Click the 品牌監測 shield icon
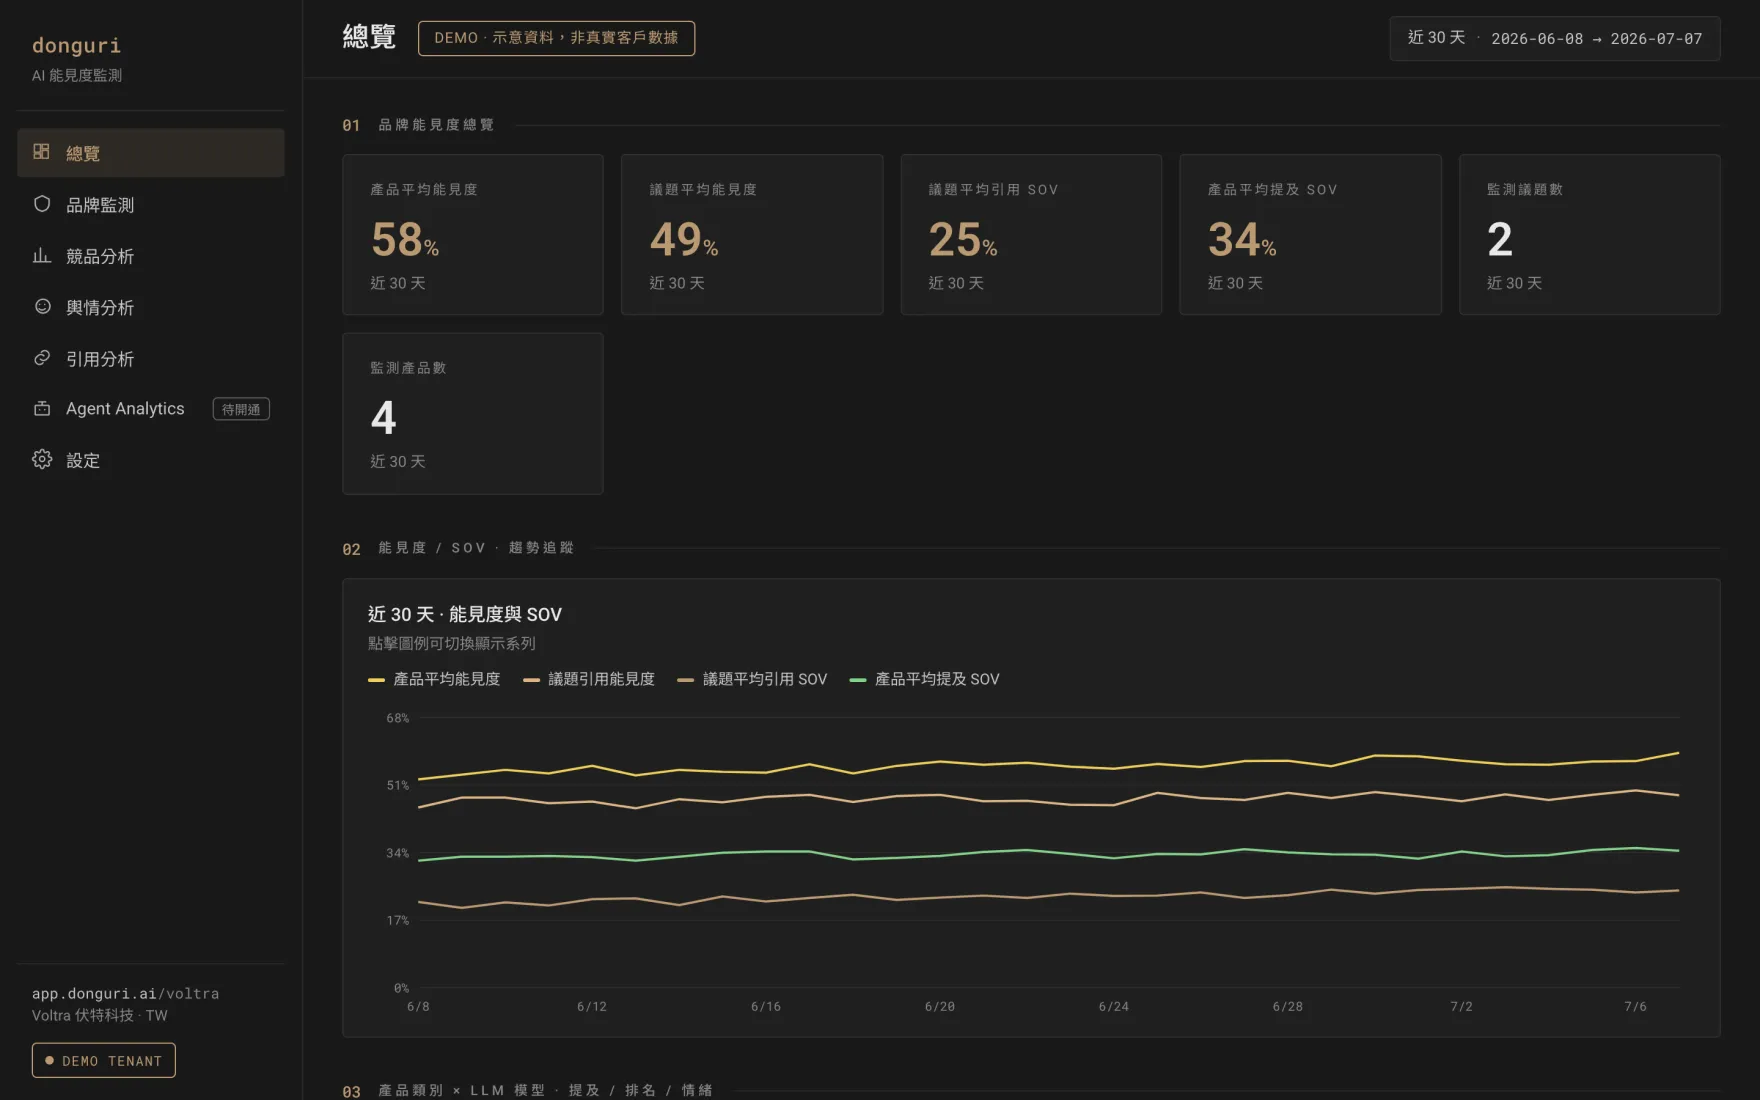This screenshot has width=1760, height=1100. tap(42, 204)
